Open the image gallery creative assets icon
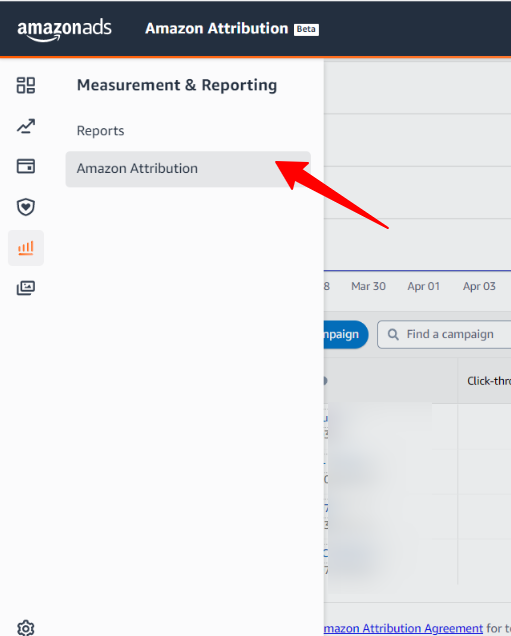Viewport: 511px width, 636px height. point(26,288)
